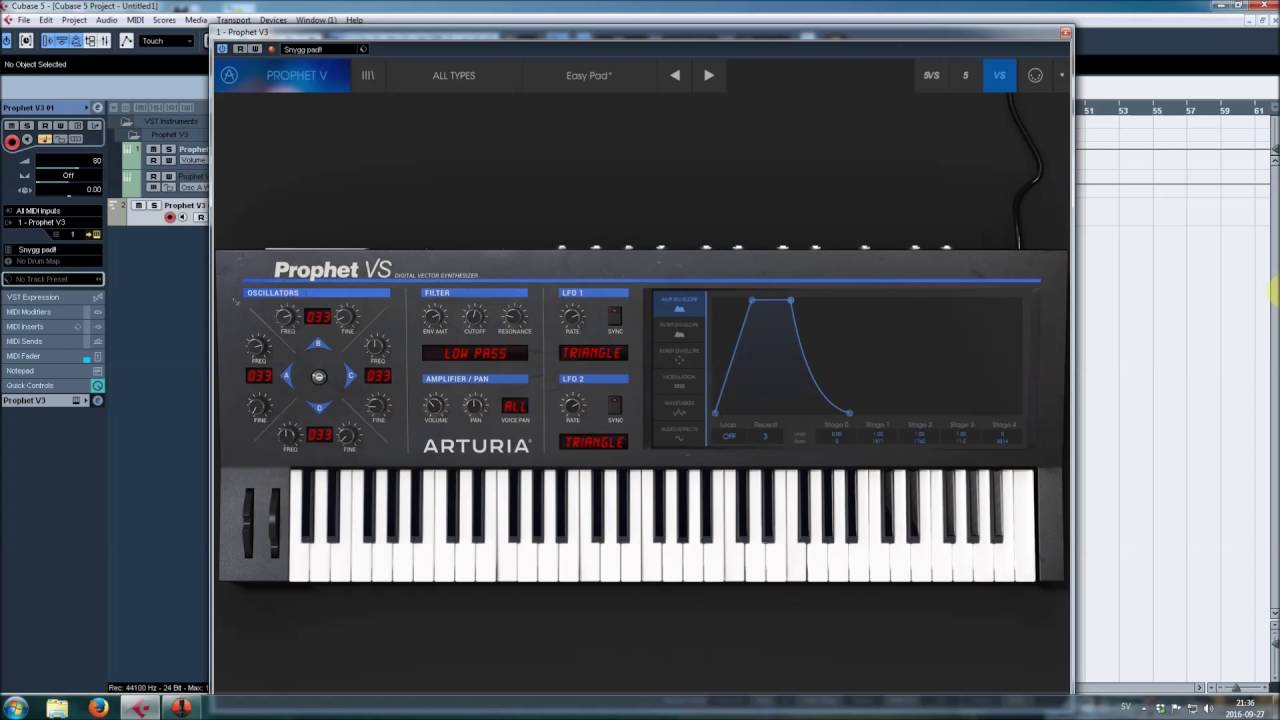Go to the previous preset arrow
The width and height of the screenshot is (1280, 720).
pyautogui.click(x=675, y=75)
